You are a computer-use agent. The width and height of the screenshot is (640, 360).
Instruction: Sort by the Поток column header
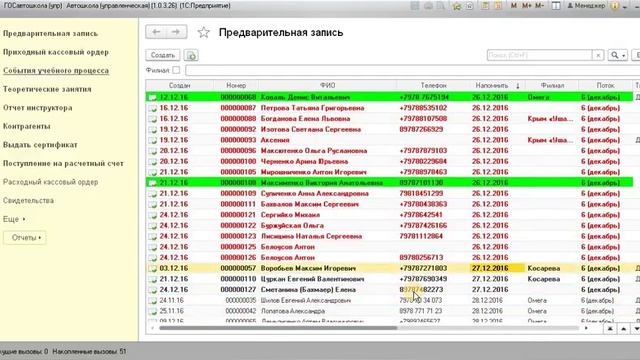pos(605,86)
